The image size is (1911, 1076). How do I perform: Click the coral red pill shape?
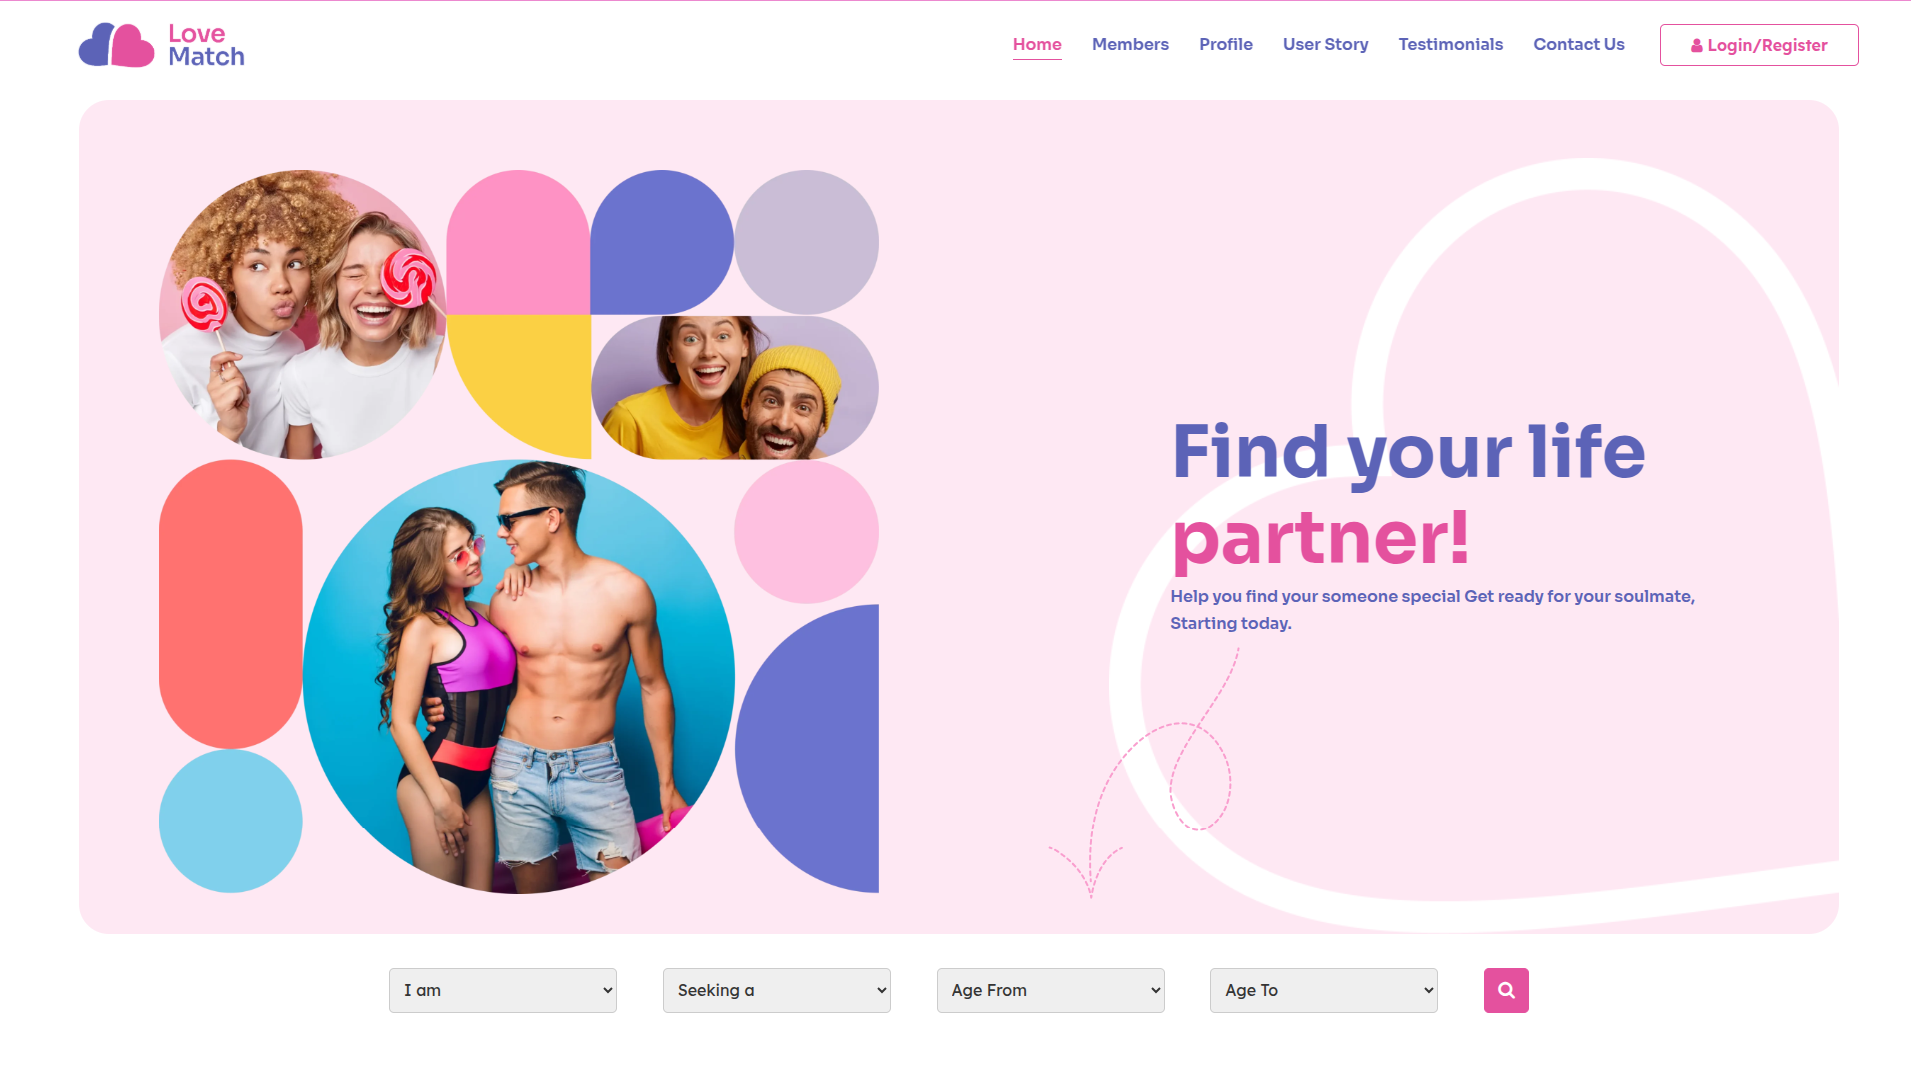click(231, 604)
